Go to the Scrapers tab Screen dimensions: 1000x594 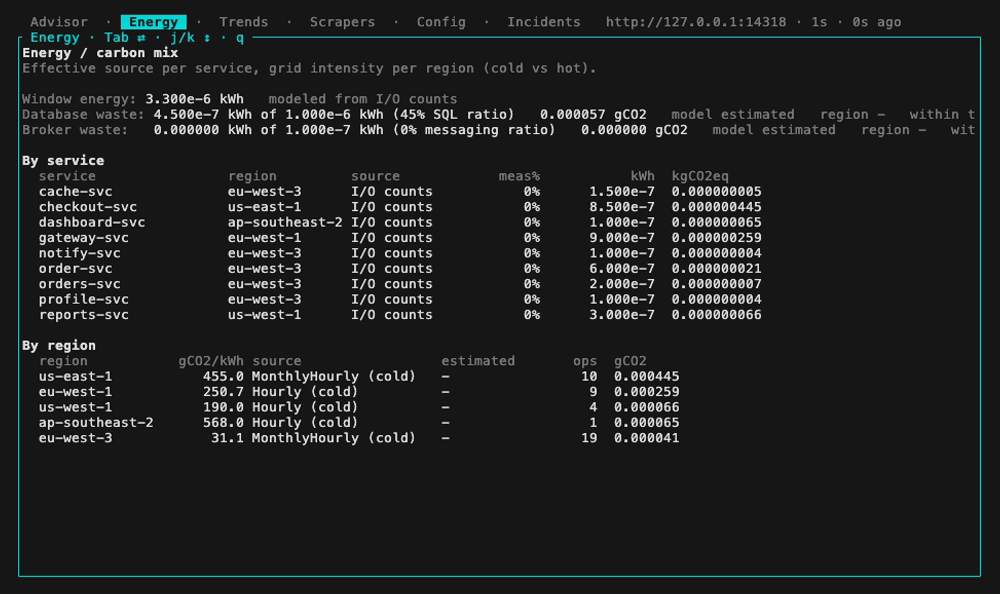click(x=342, y=22)
